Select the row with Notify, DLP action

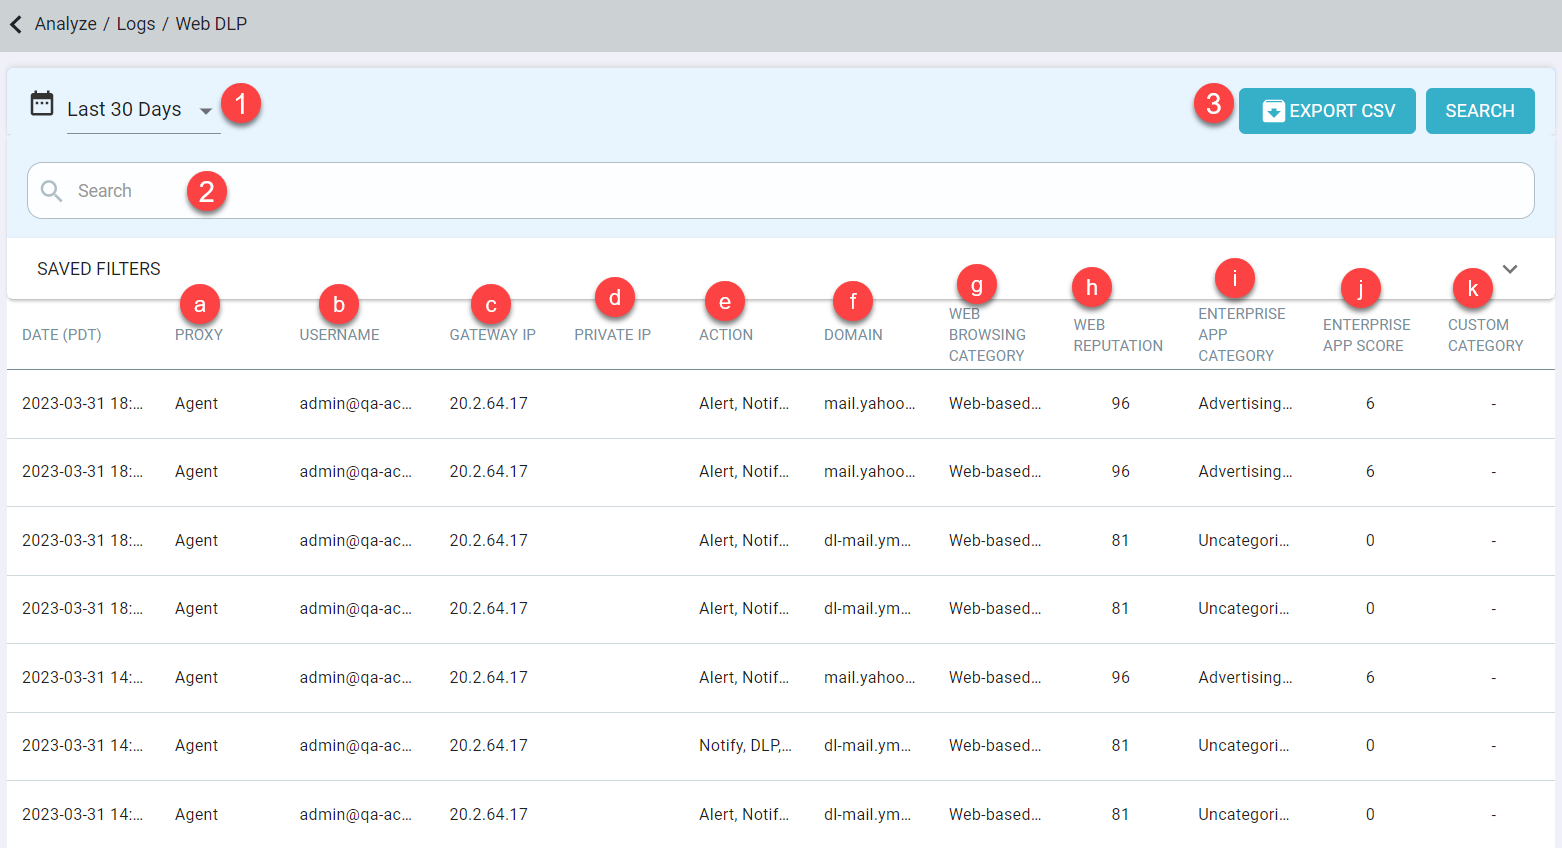(780, 746)
